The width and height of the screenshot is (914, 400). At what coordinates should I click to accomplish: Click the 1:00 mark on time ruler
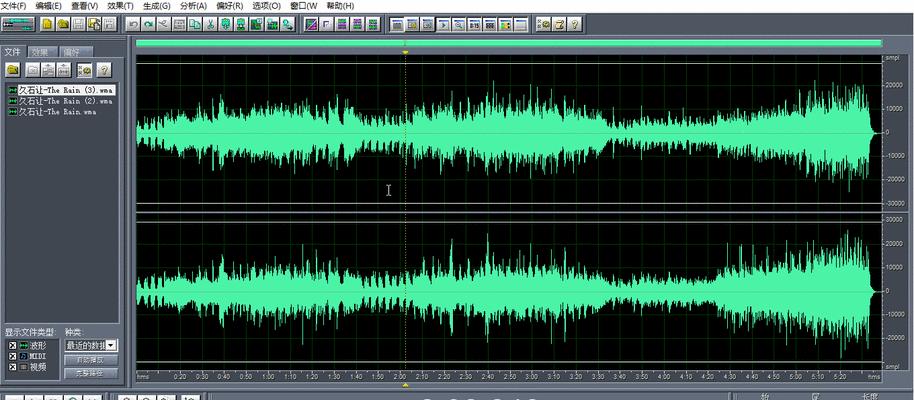tap(268, 377)
